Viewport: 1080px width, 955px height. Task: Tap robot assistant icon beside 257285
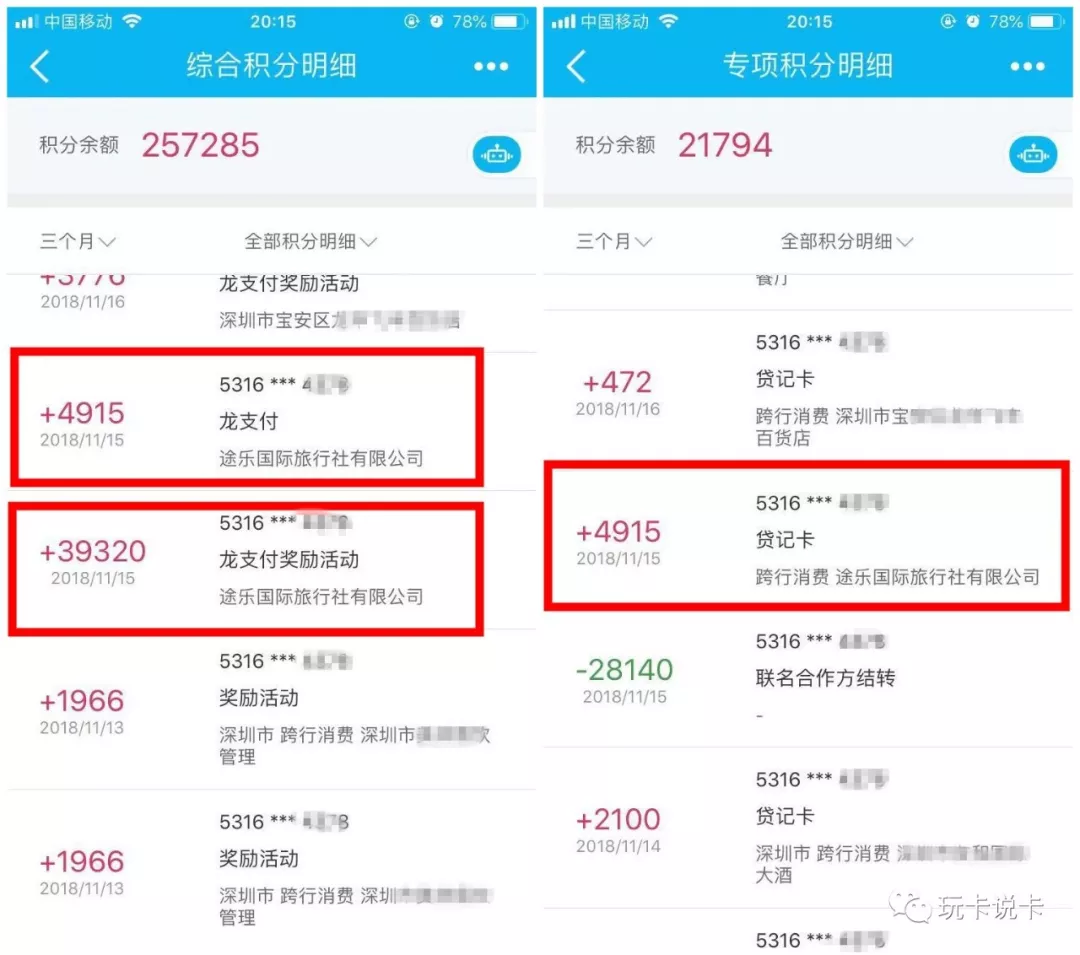click(497, 155)
